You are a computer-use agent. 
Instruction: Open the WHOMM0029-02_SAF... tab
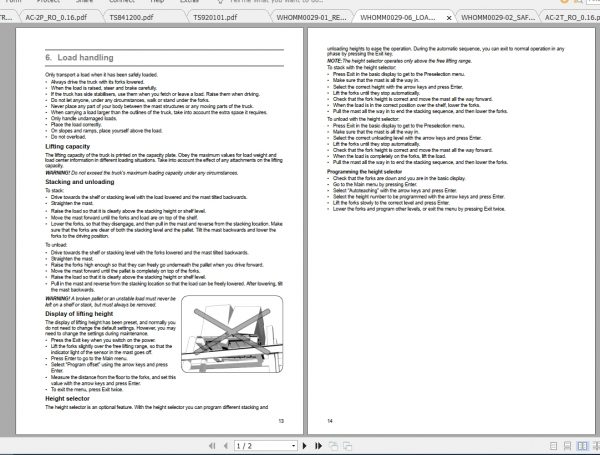[x=497, y=17]
